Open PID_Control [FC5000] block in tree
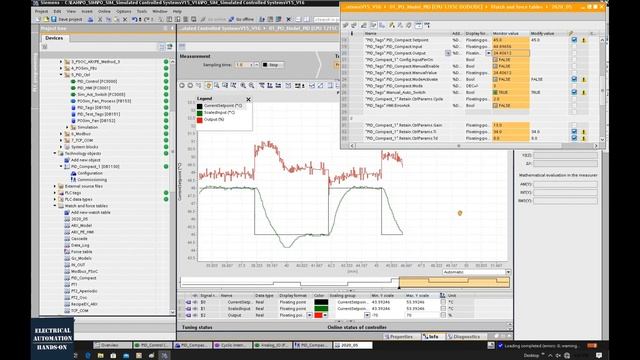 [x=97, y=81]
